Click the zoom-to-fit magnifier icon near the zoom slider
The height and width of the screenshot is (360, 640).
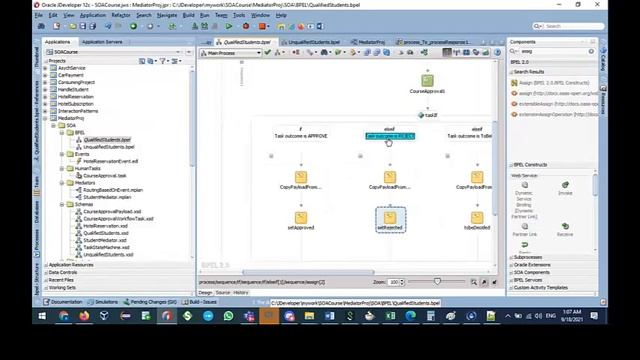[473, 282]
